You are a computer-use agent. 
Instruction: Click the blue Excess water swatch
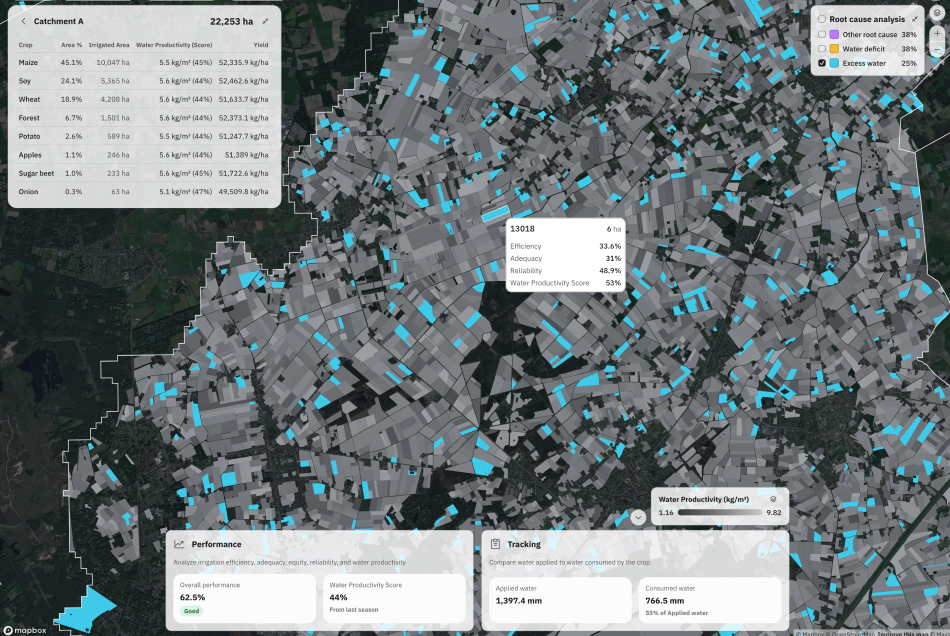(834, 63)
